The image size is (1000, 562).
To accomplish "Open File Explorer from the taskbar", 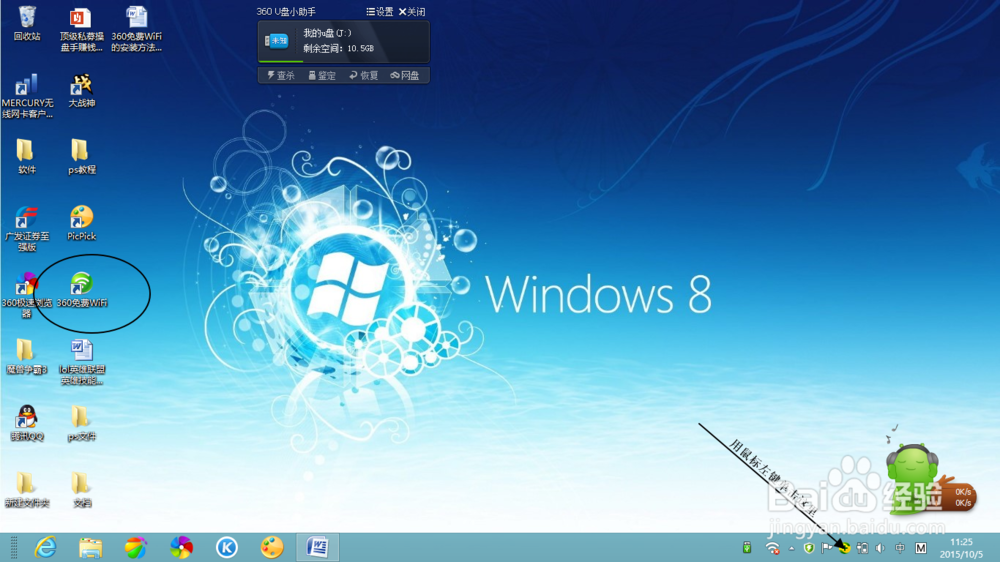I will click(x=91, y=547).
